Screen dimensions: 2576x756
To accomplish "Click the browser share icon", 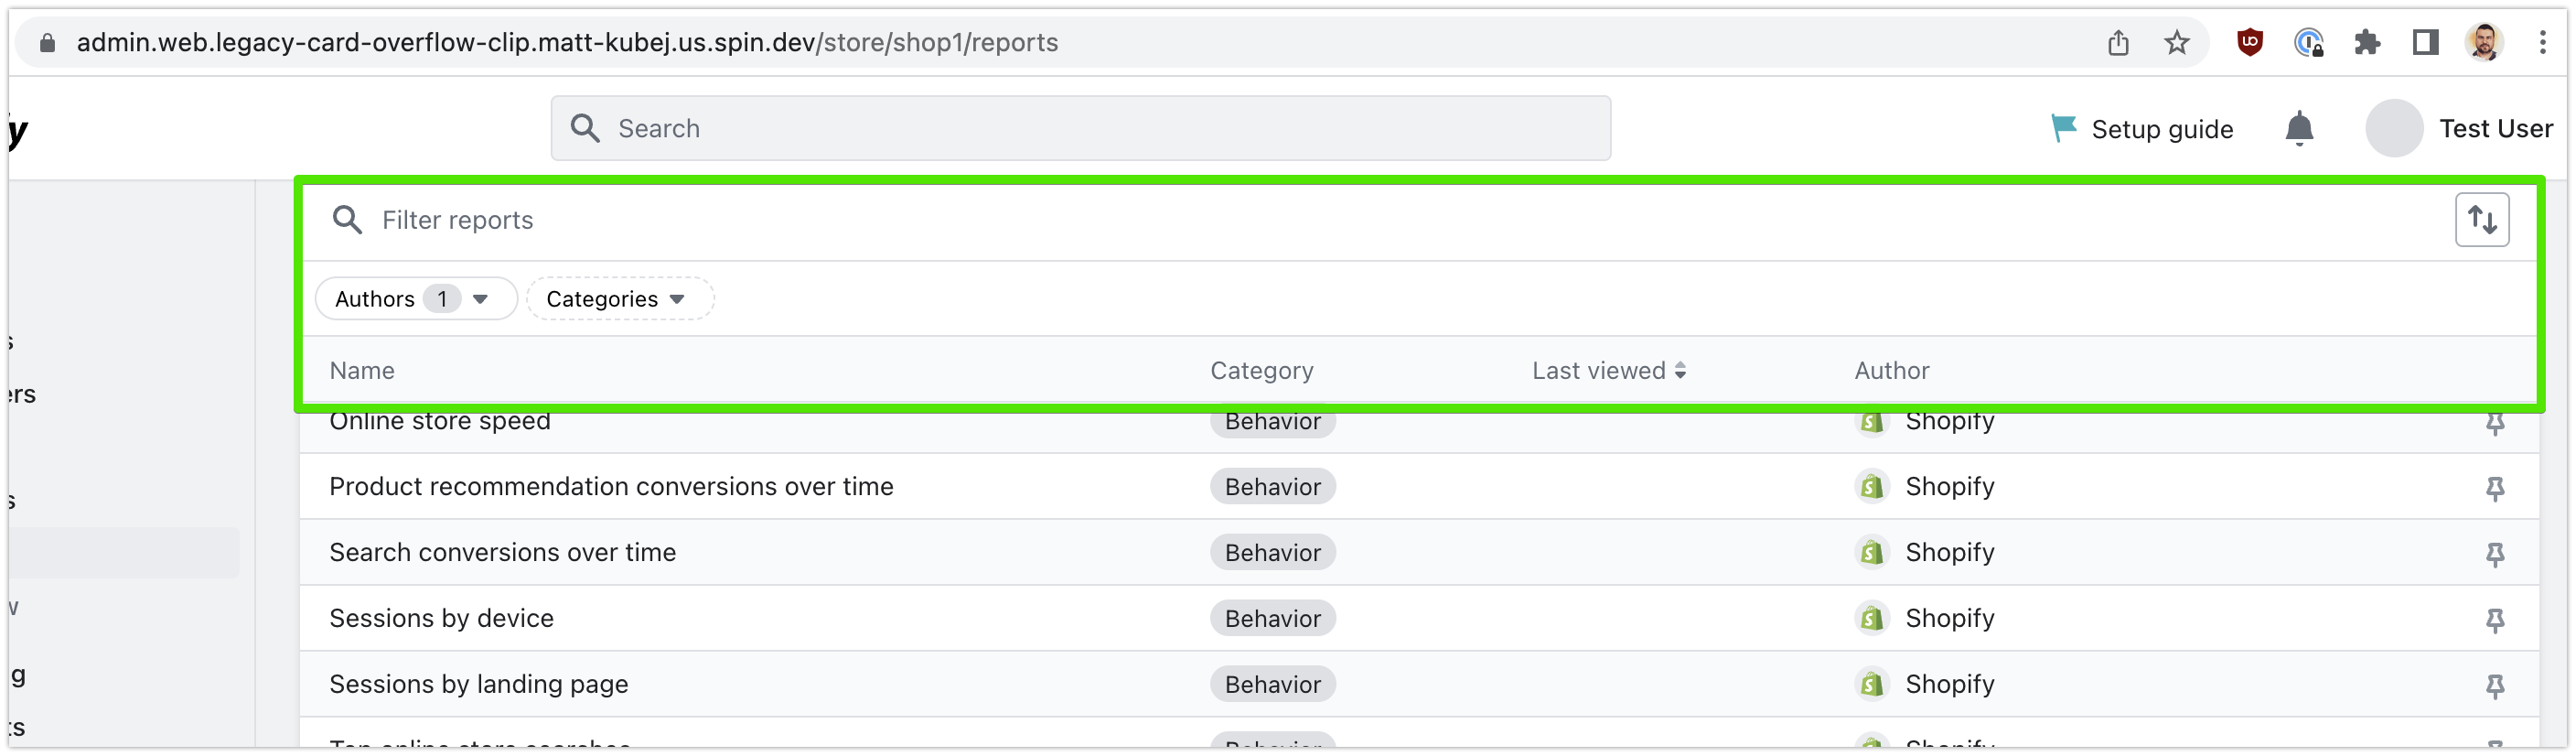I will coord(2118,43).
